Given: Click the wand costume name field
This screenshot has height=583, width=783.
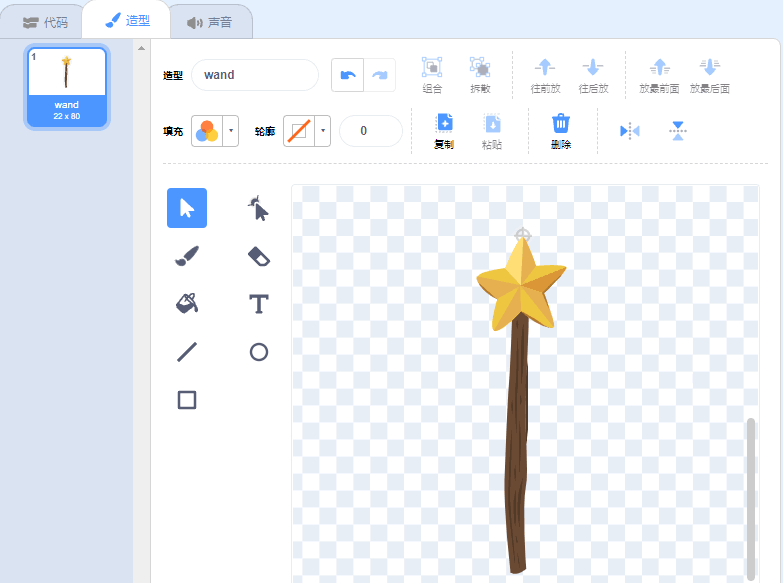Looking at the screenshot, I should (x=255, y=75).
